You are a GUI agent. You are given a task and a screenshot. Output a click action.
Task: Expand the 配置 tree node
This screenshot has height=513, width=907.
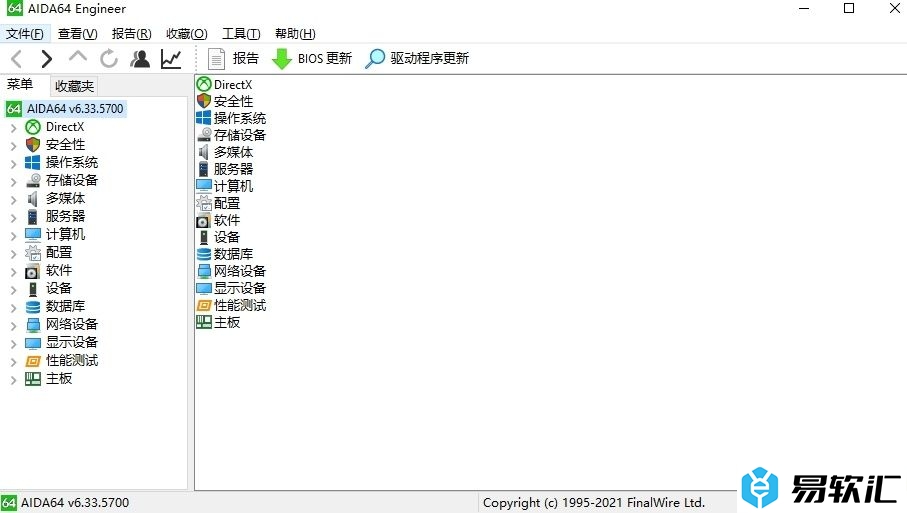[x=13, y=253]
